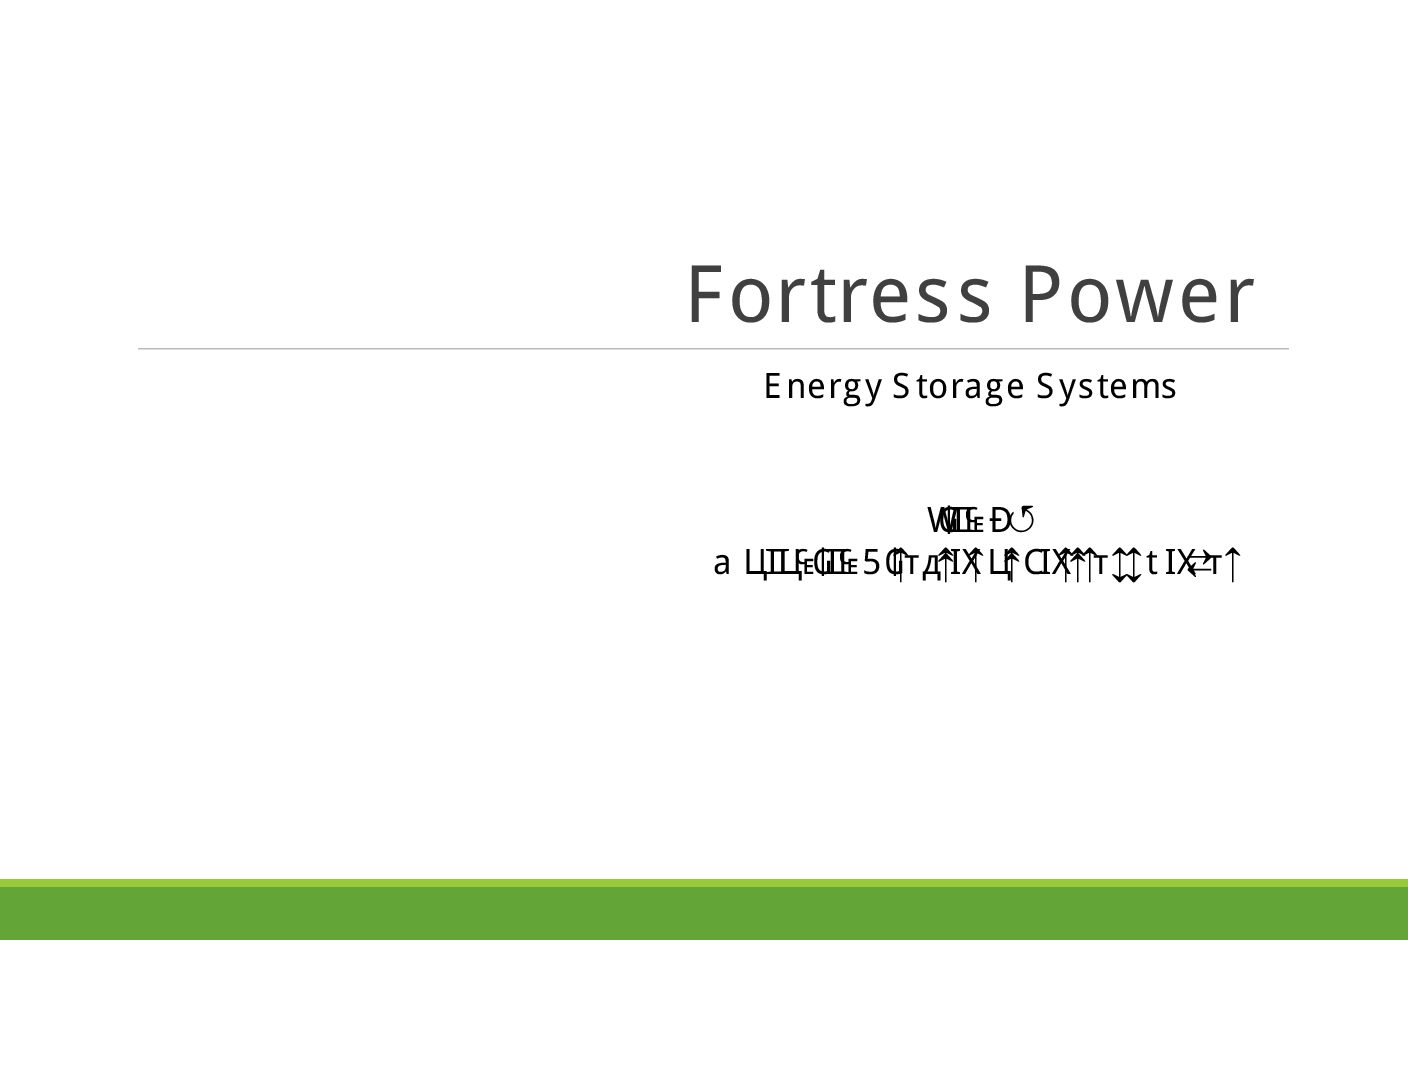Click the paired up-down arrows glyph
The width and height of the screenshot is (1408, 1088).
coord(1126,566)
